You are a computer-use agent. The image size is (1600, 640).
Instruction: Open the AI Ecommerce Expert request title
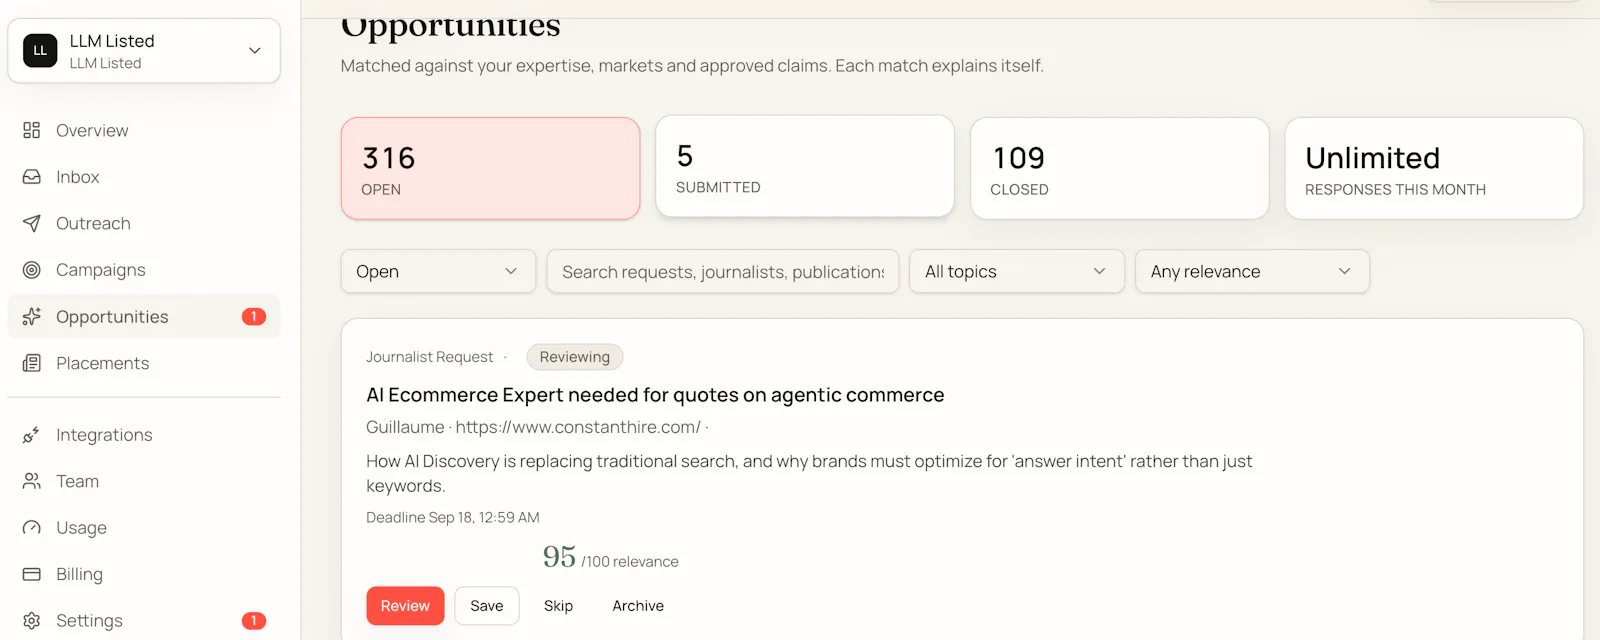click(x=655, y=395)
